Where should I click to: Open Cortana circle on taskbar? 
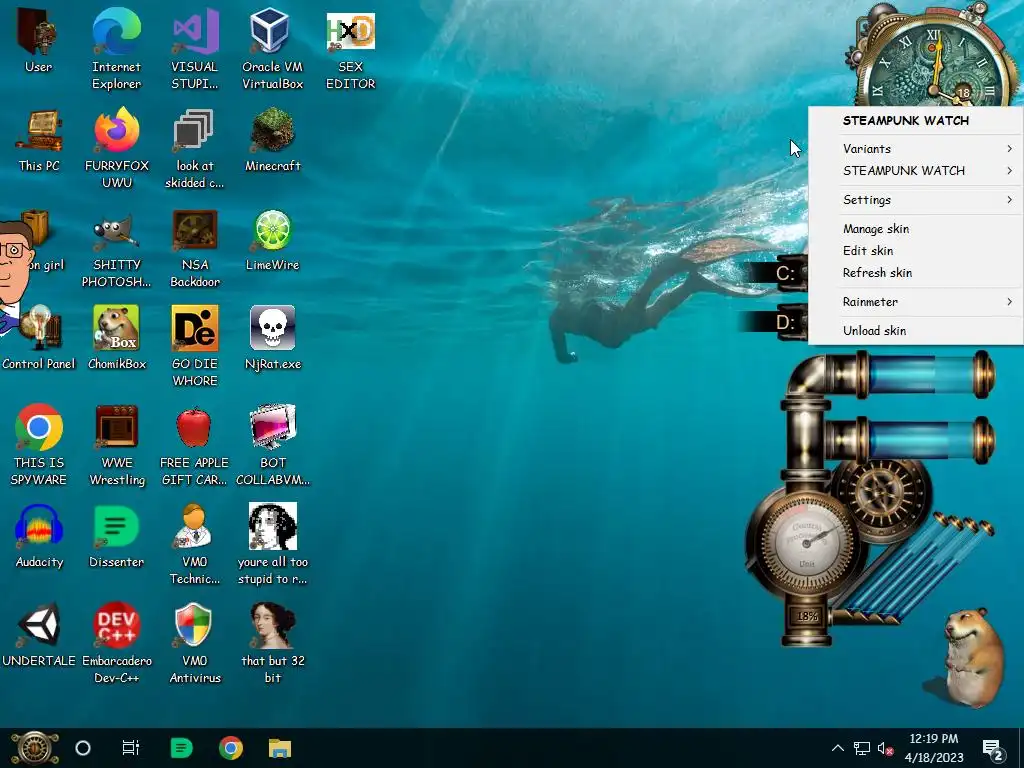pos(83,748)
